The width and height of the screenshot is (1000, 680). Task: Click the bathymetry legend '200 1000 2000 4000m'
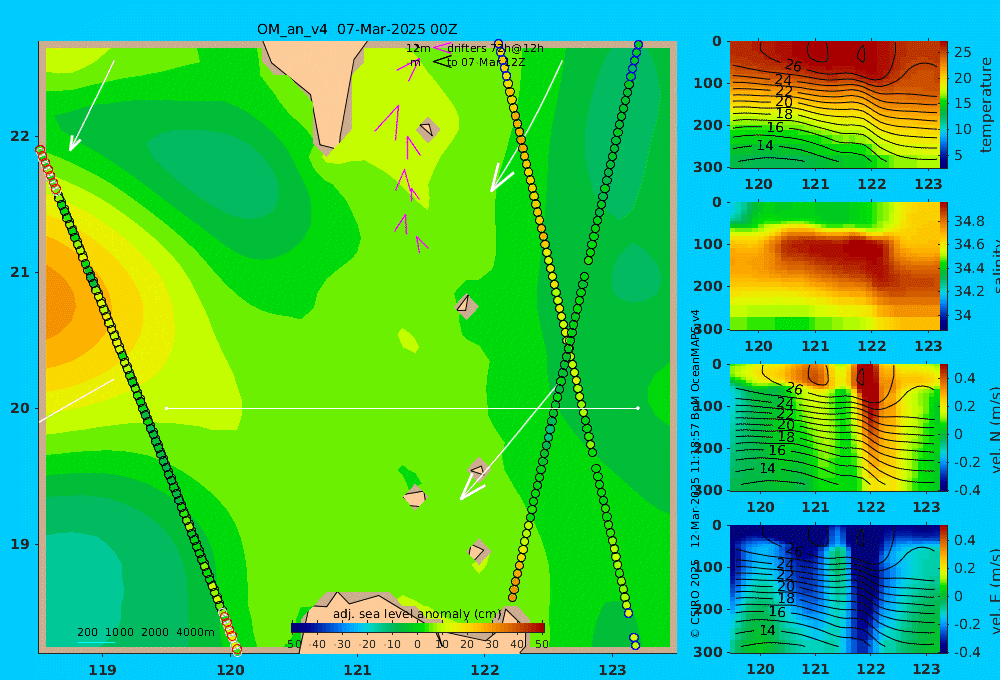145,632
